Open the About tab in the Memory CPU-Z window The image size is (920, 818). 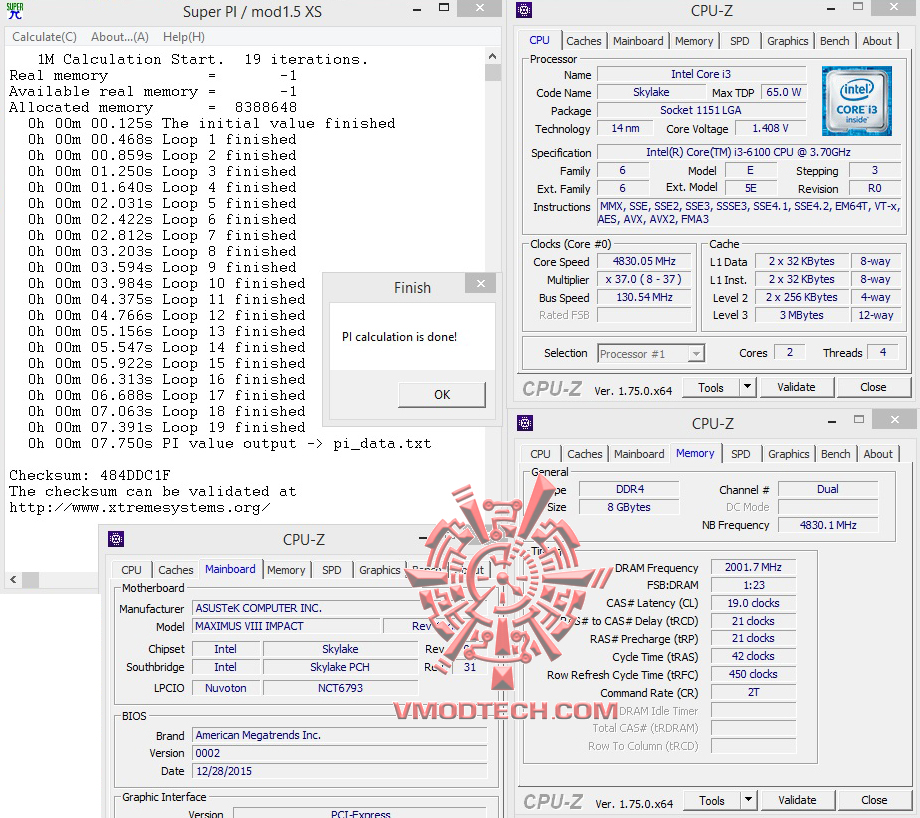coord(878,454)
